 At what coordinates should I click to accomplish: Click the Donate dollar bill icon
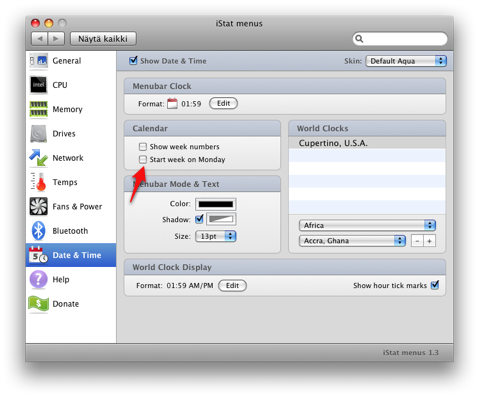click(x=39, y=304)
